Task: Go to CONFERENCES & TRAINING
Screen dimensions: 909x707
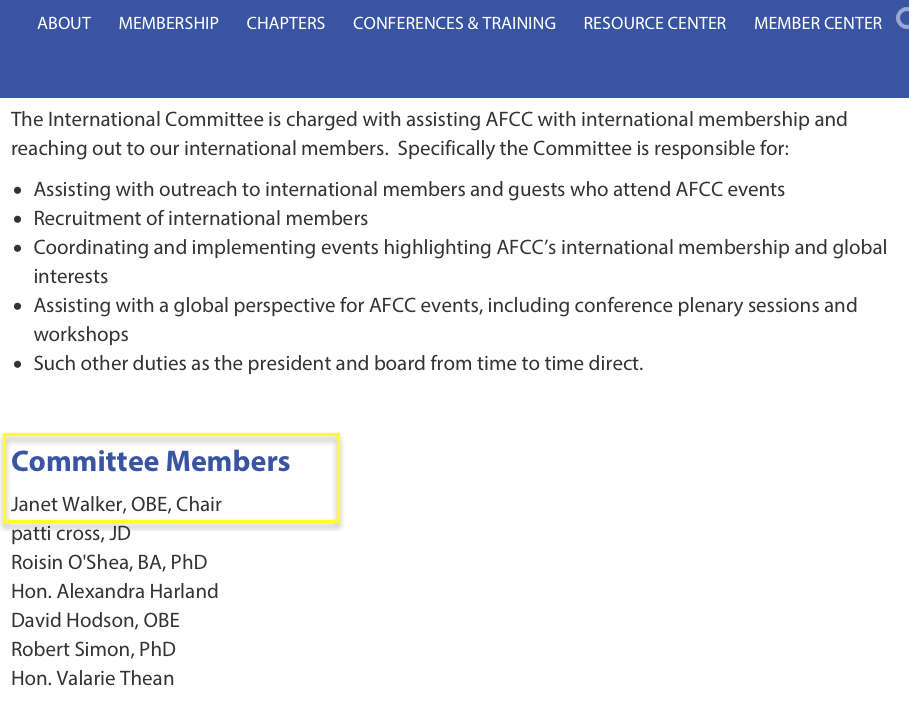Action: click(454, 23)
